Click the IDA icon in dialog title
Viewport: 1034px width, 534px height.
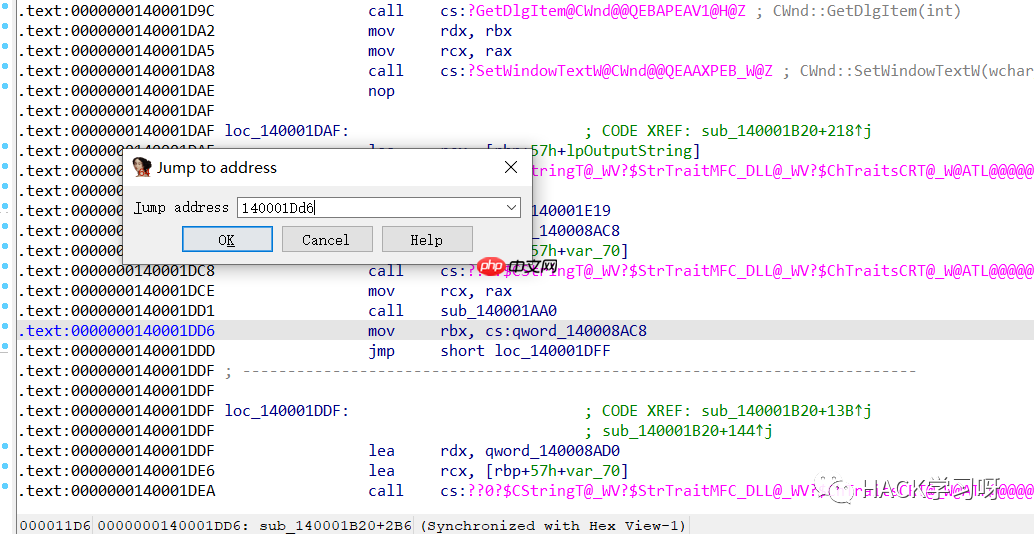[141, 167]
